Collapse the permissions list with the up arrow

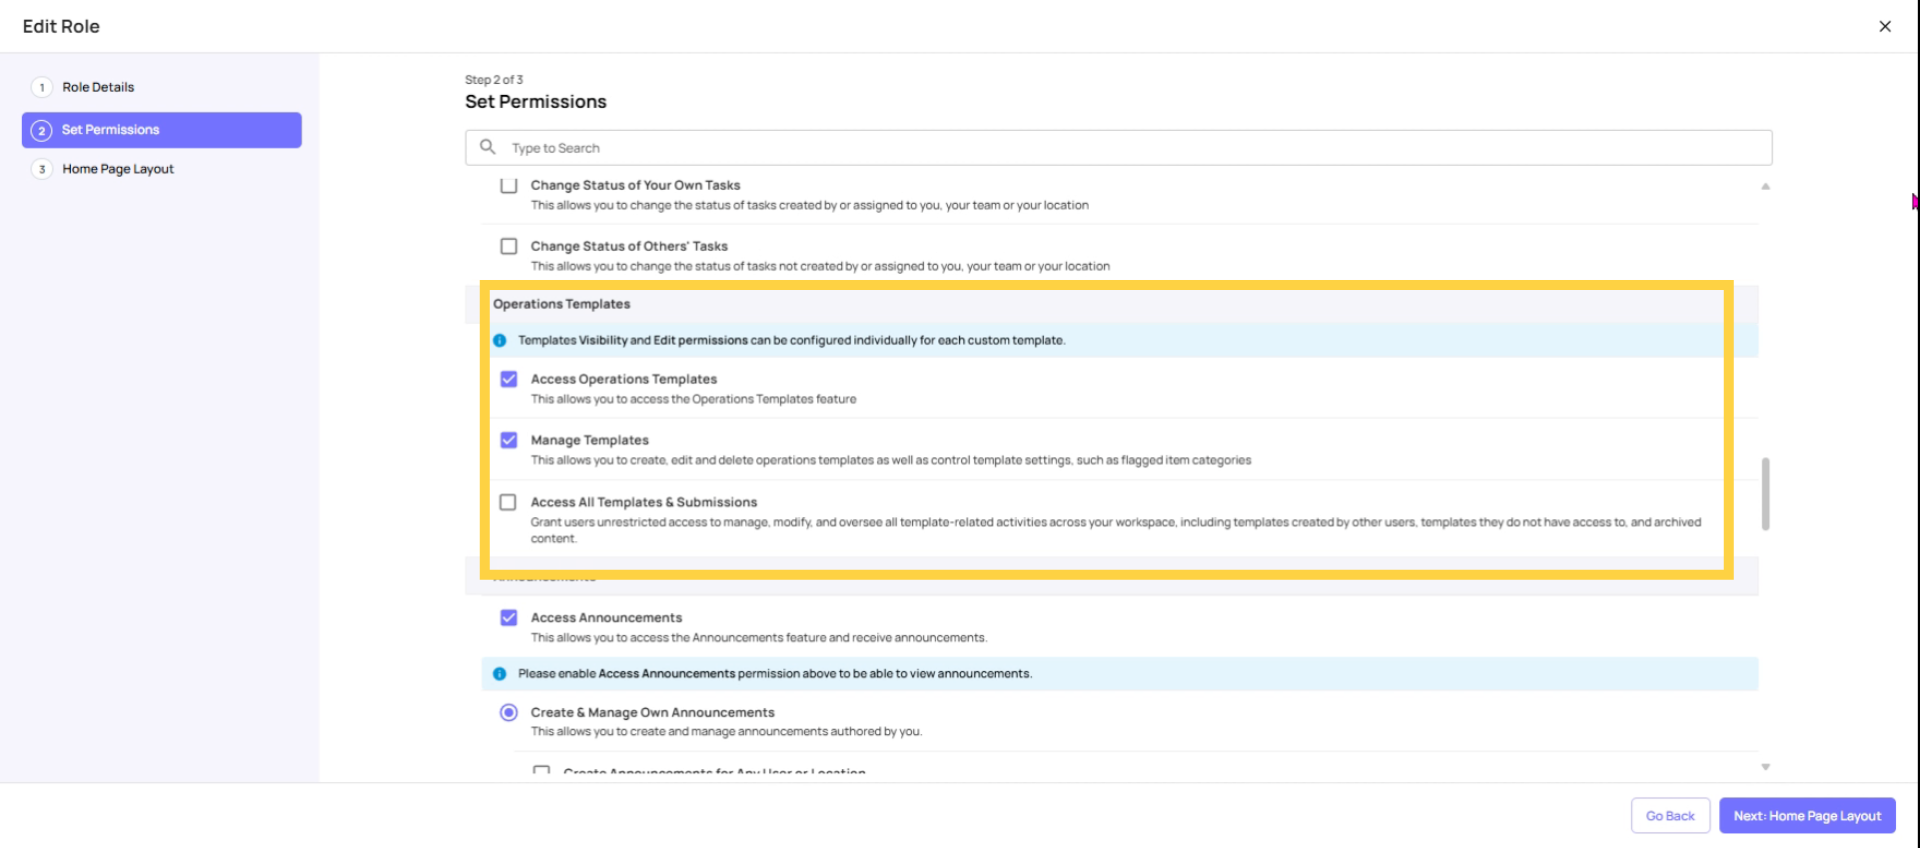pyautogui.click(x=1766, y=185)
